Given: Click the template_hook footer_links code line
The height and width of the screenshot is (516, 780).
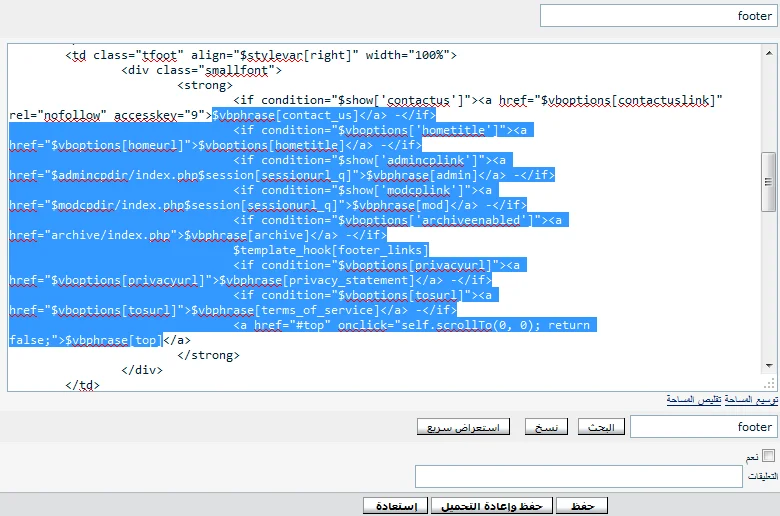Looking at the screenshot, I should (330, 250).
